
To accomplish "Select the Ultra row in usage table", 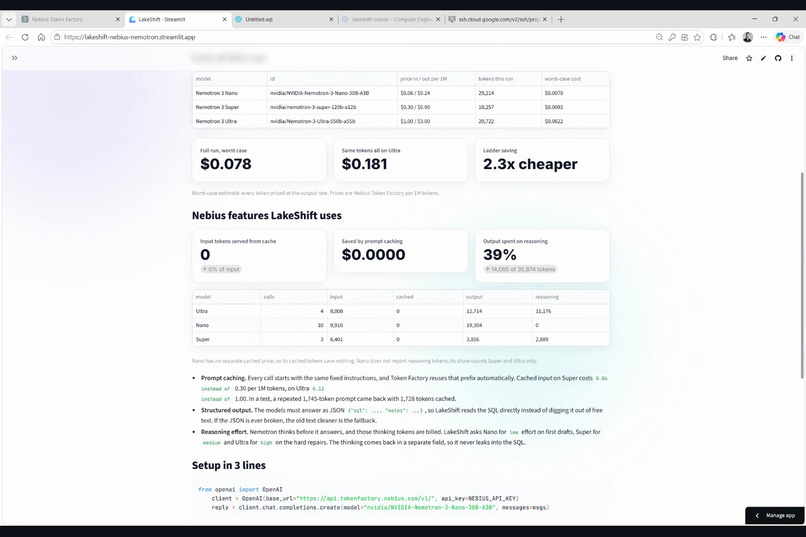I will pos(401,311).
